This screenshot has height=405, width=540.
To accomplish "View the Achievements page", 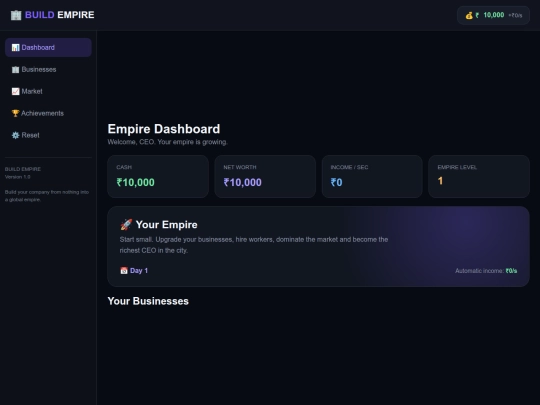I will tap(48, 113).
